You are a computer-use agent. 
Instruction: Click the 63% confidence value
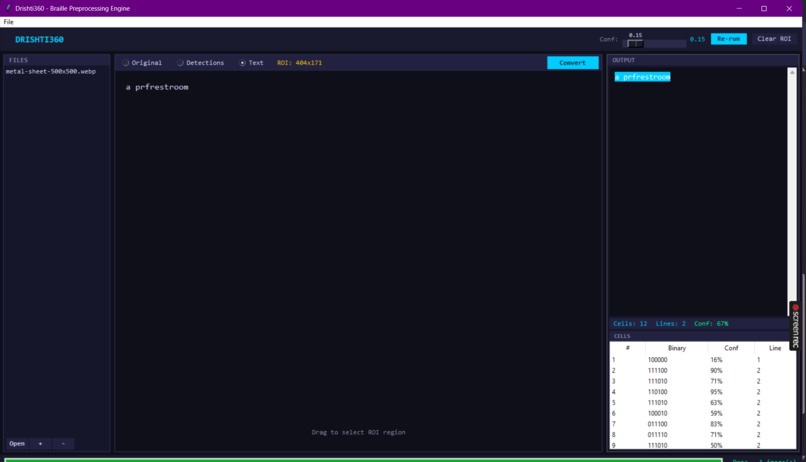click(x=716, y=403)
